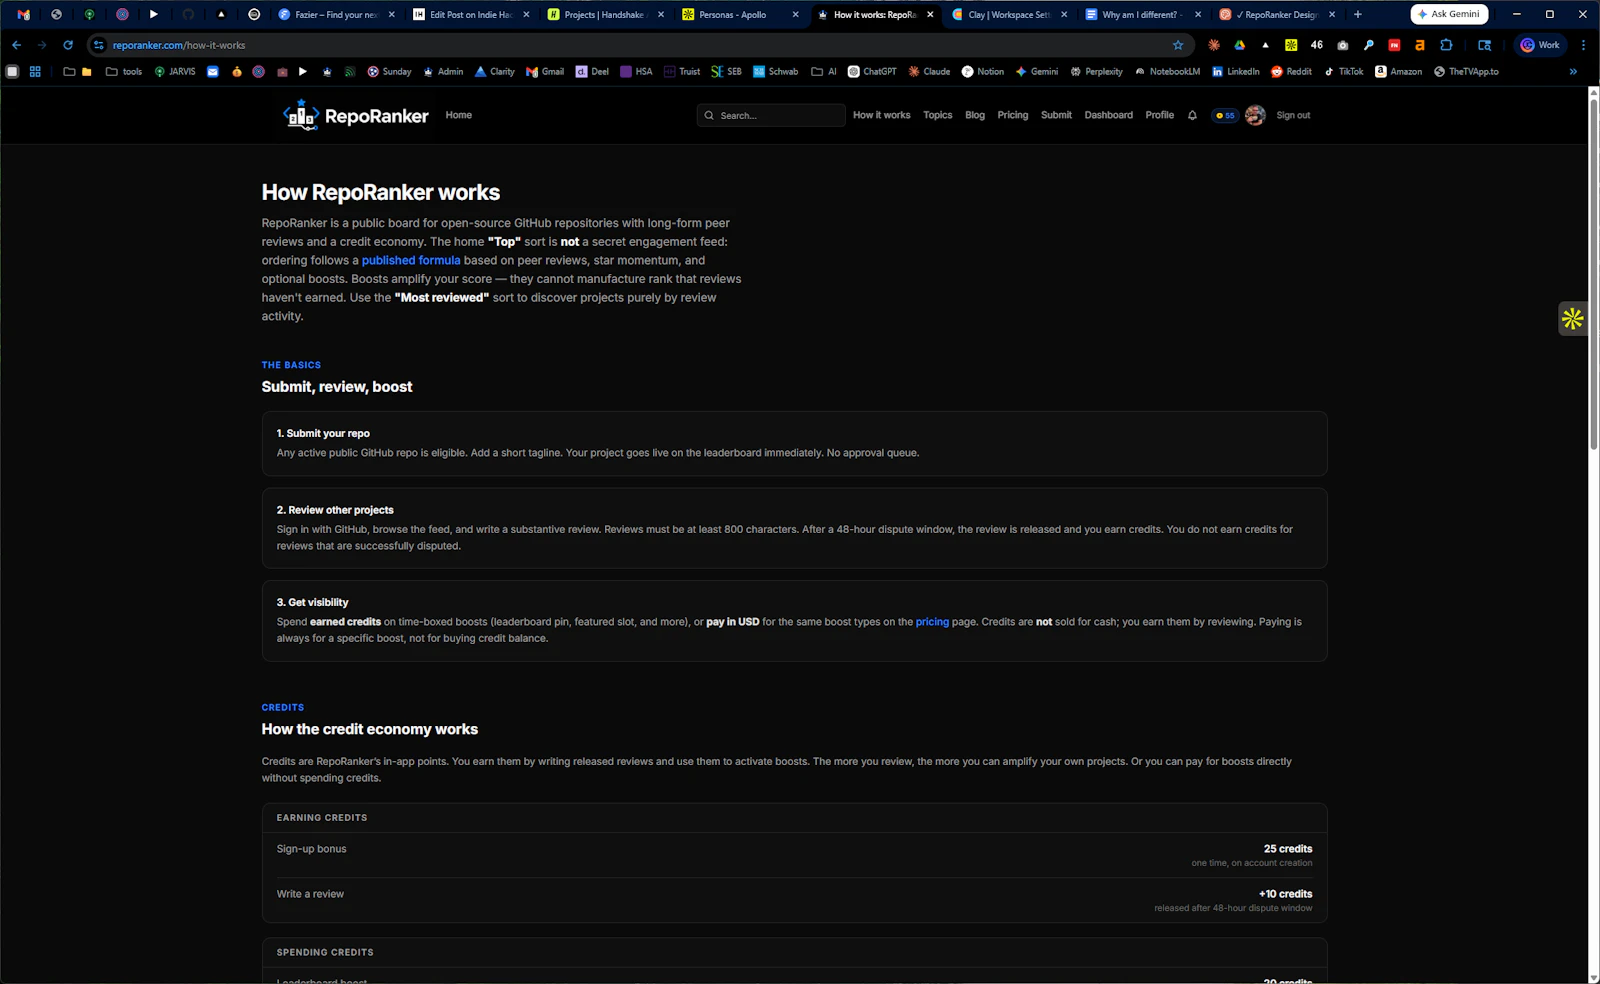Viewport: 1600px width, 984px height.
Task: Open the Perplexity bookmark
Action: [x=1096, y=72]
